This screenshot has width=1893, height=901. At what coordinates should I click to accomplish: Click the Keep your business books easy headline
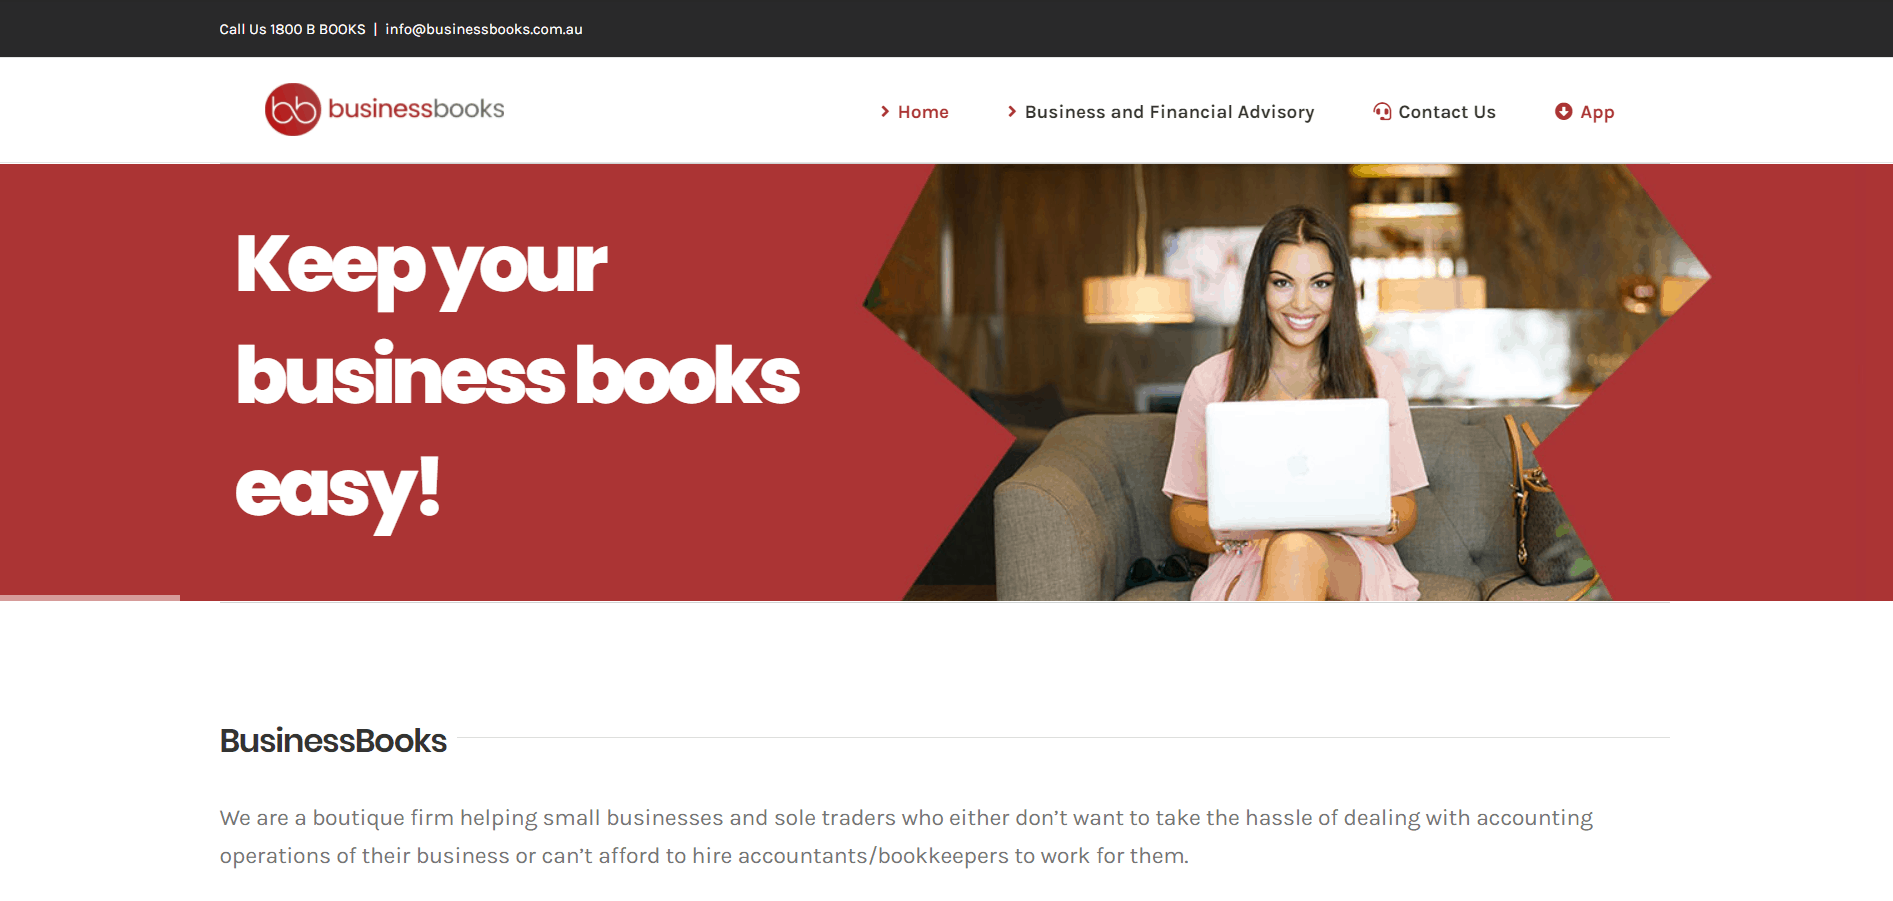tap(517, 377)
